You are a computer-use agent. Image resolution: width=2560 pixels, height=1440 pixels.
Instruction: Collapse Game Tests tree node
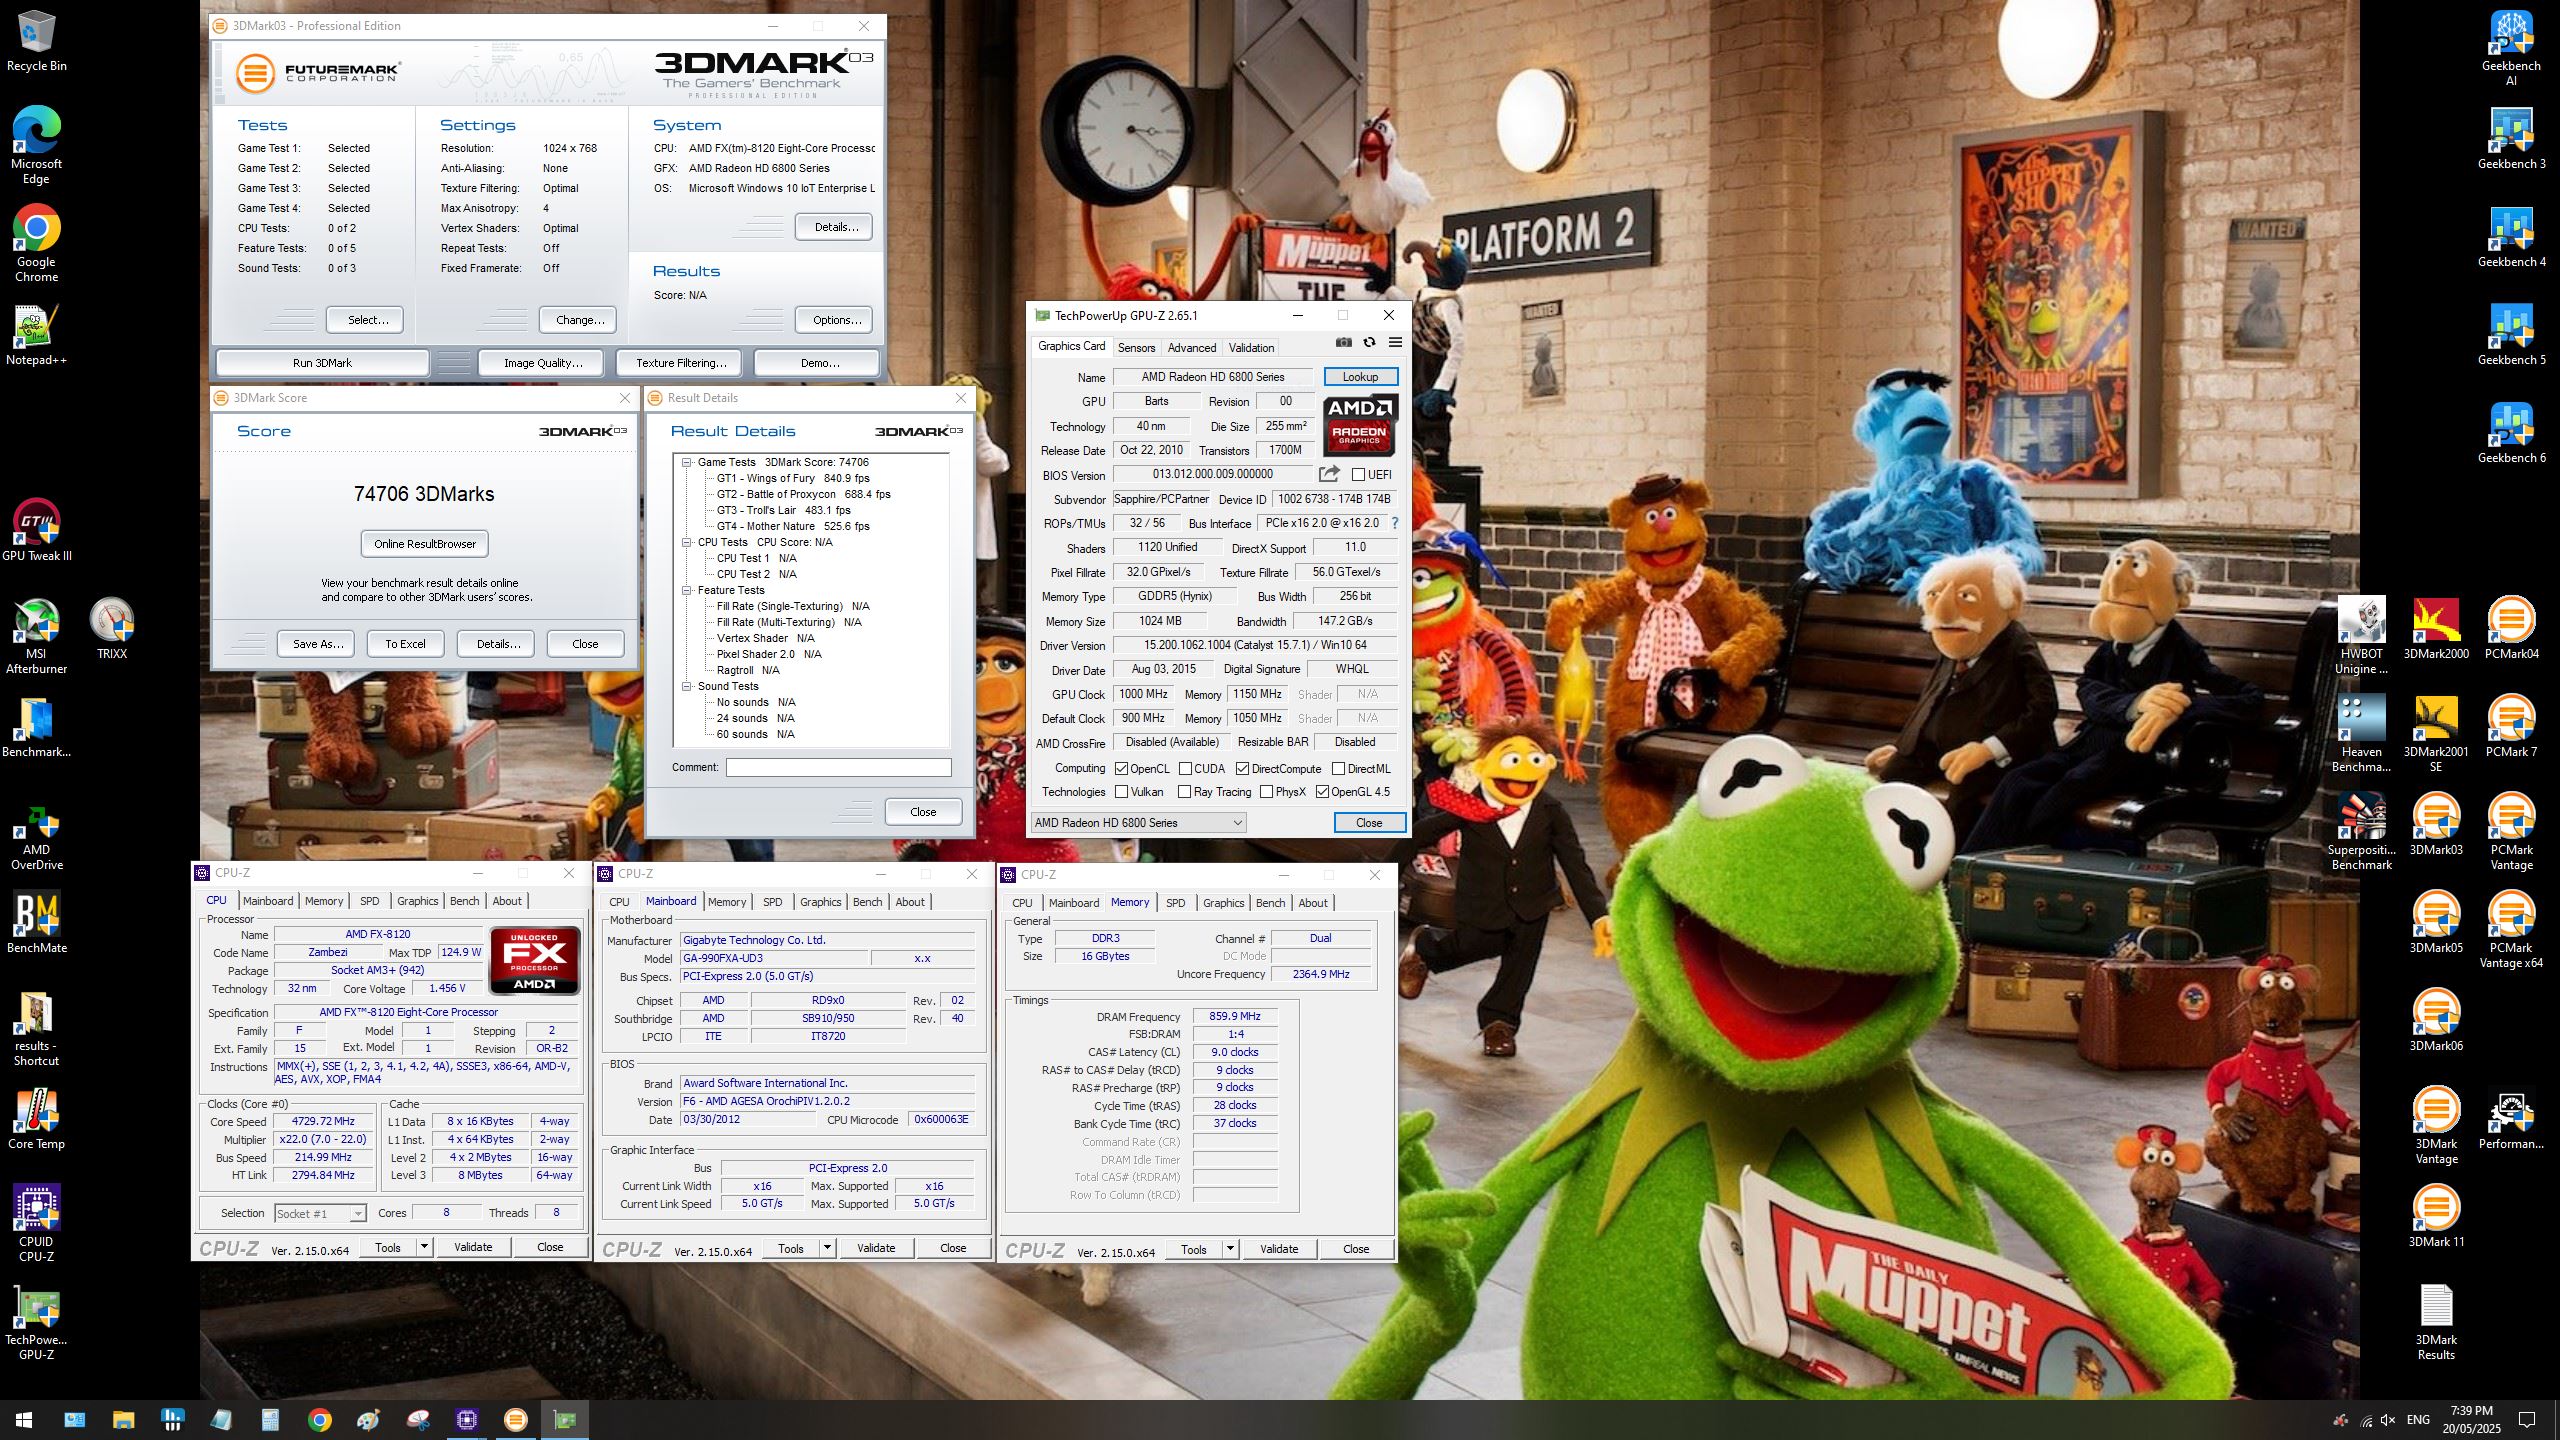(687, 463)
